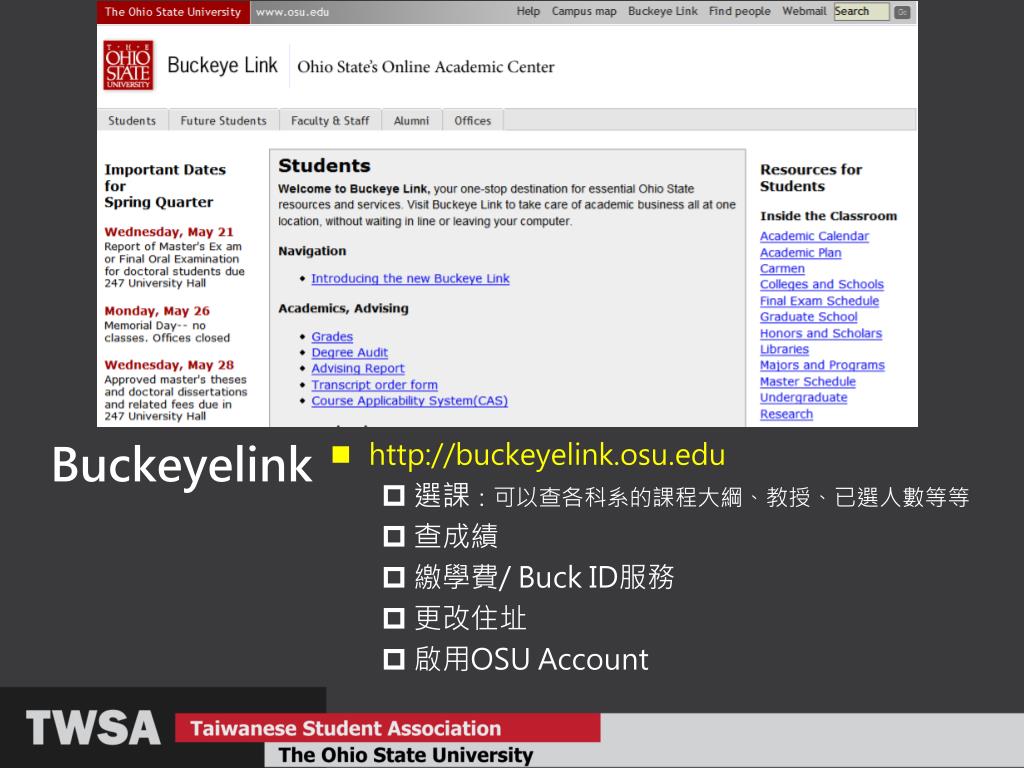Click the Buckeye Link page title
1024x768 pixels.
222,65
